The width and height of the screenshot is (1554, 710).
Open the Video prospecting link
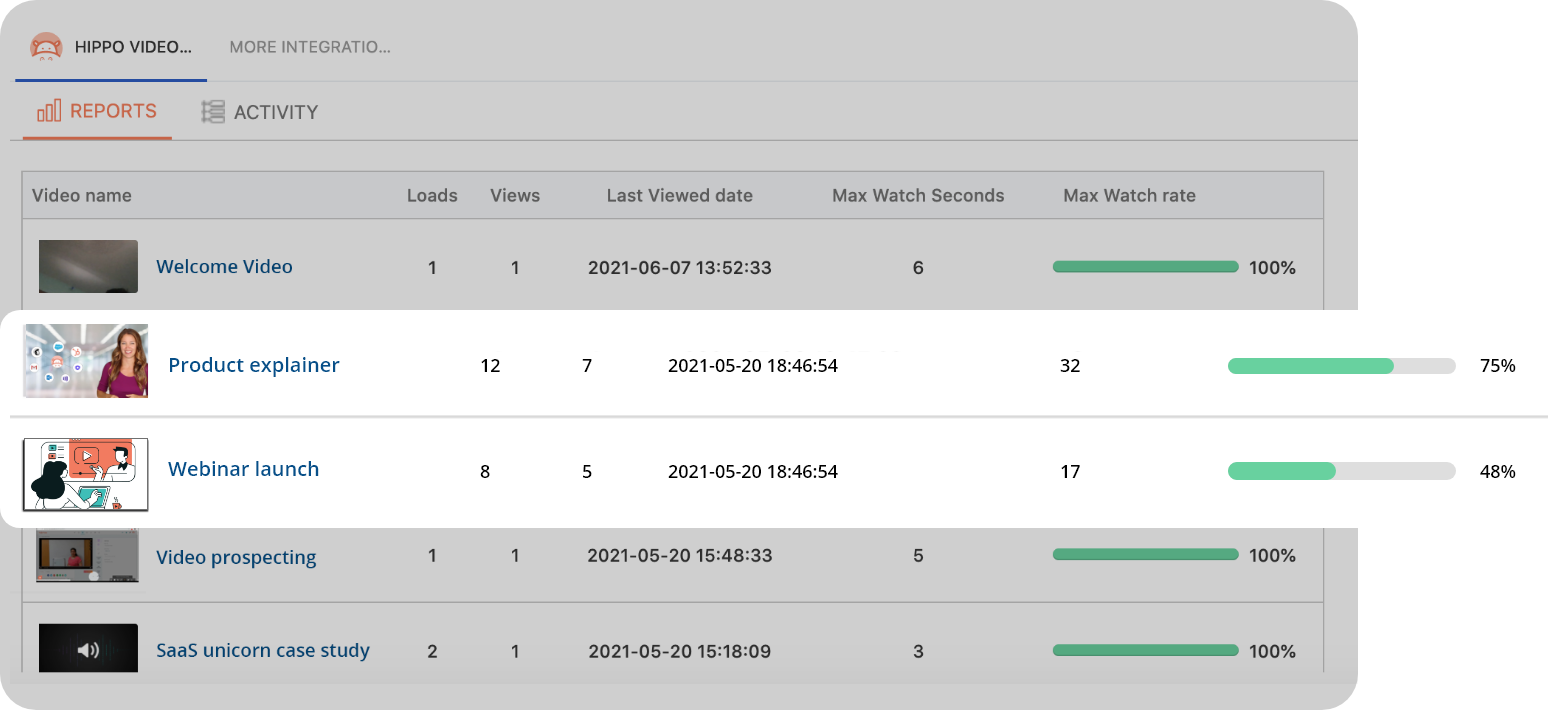tap(236, 557)
